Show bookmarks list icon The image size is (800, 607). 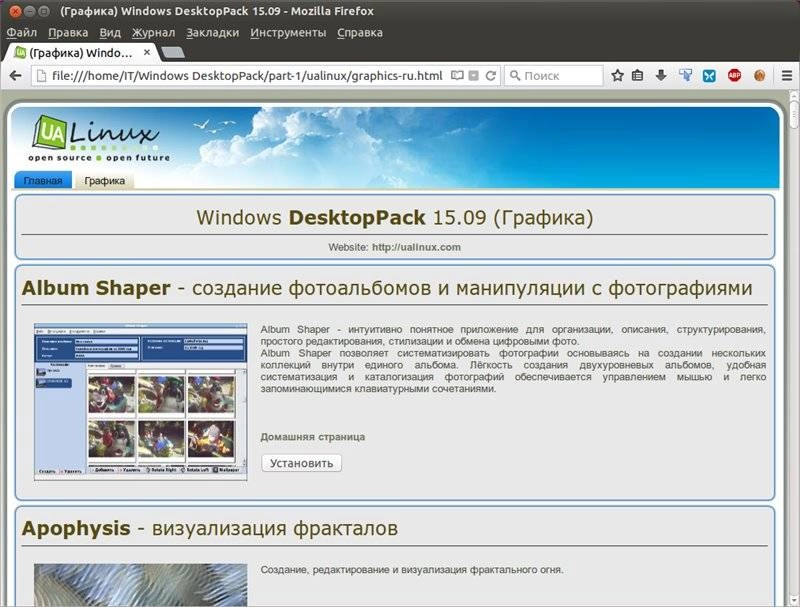[637, 76]
